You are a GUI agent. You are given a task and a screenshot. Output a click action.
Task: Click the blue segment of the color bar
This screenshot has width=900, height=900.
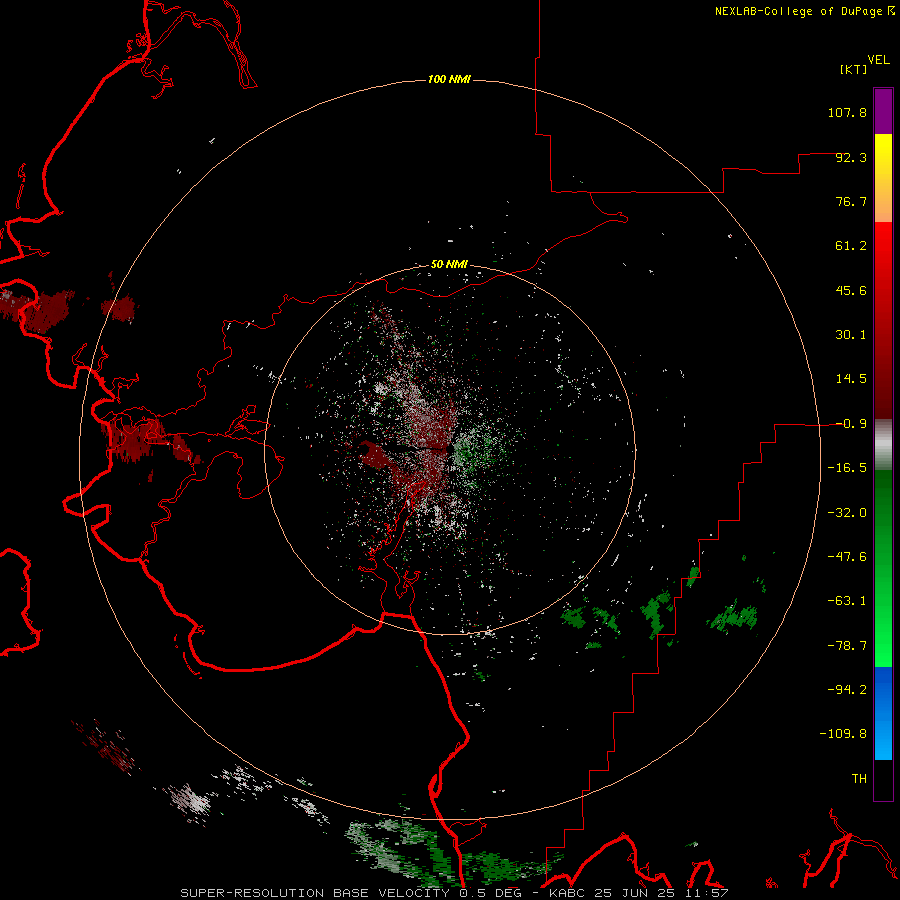(x=883, y=713)
